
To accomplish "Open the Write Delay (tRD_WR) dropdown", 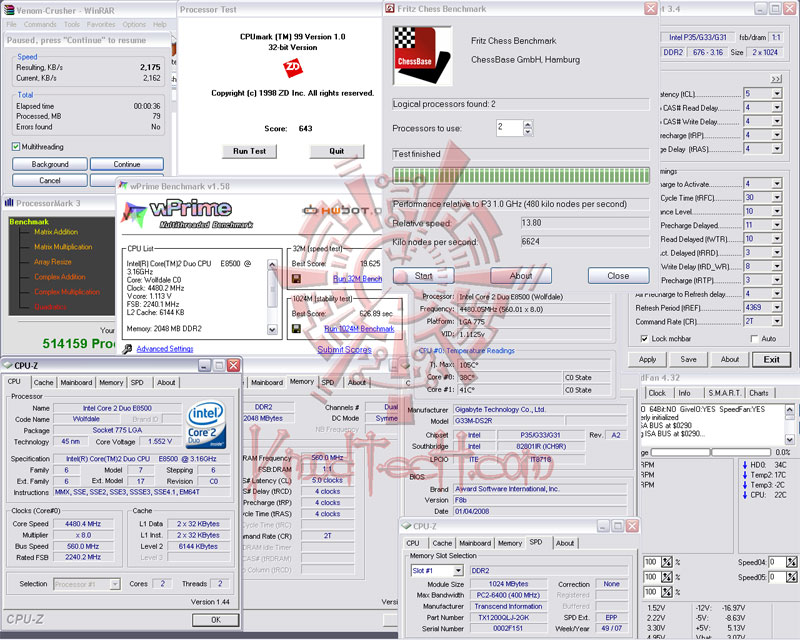I will pos(777,266).
